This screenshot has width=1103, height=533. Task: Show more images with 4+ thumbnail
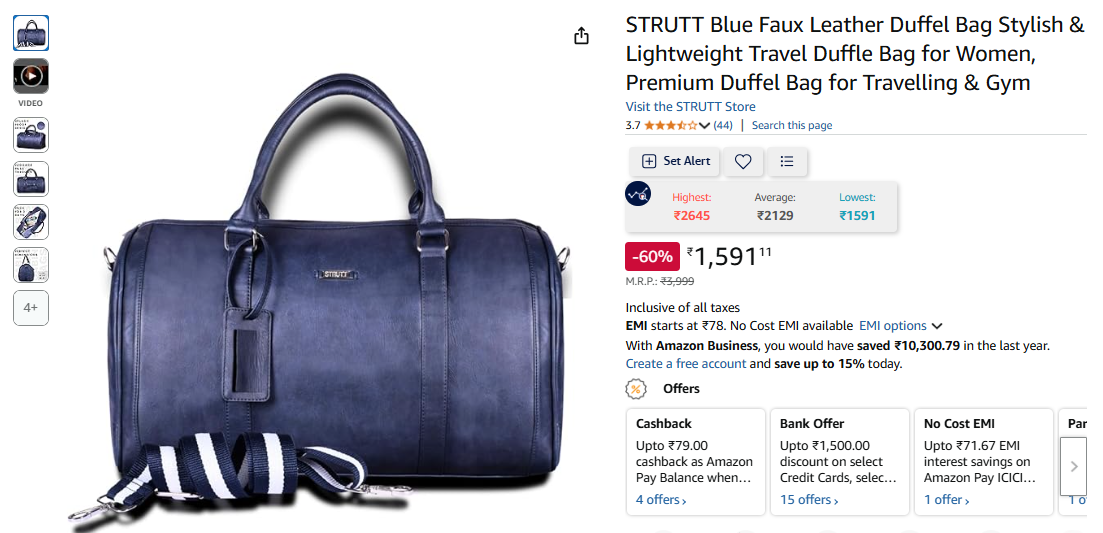[x=31, y=308]
